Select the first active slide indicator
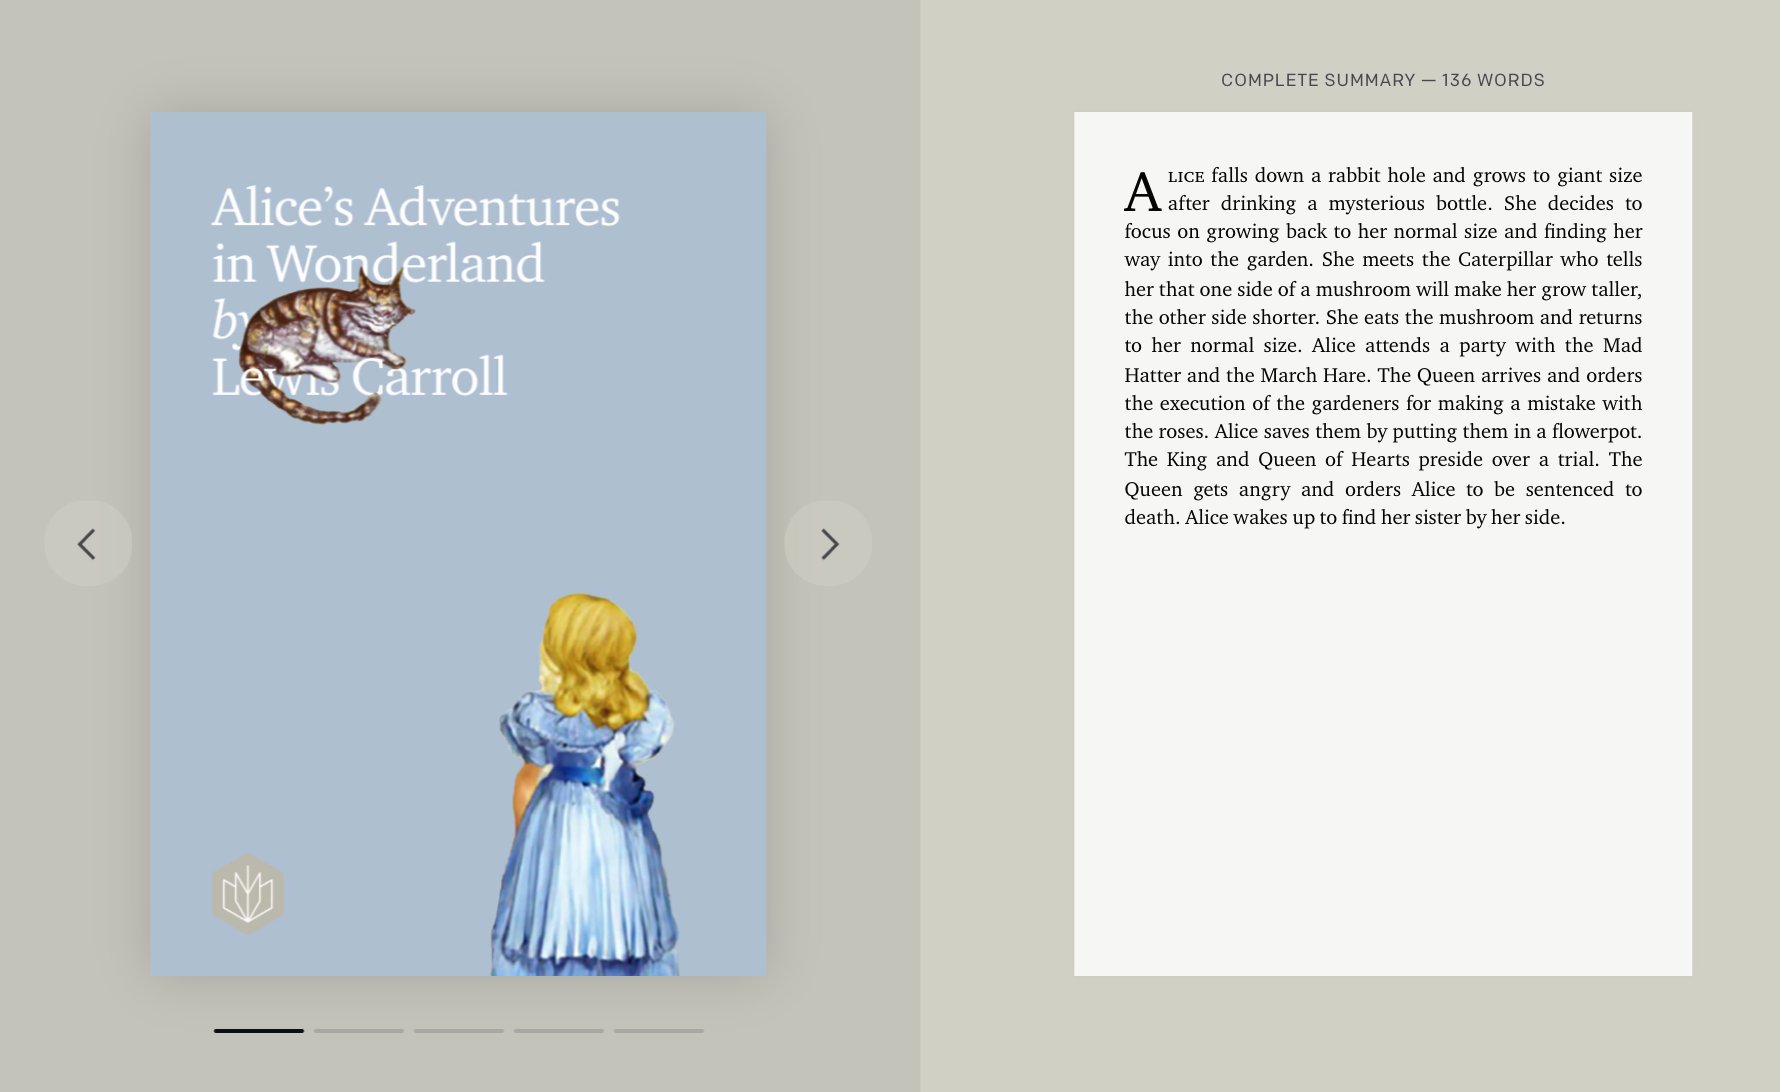Viewport: 1780px width, 1092px height. coord(258,1030)
